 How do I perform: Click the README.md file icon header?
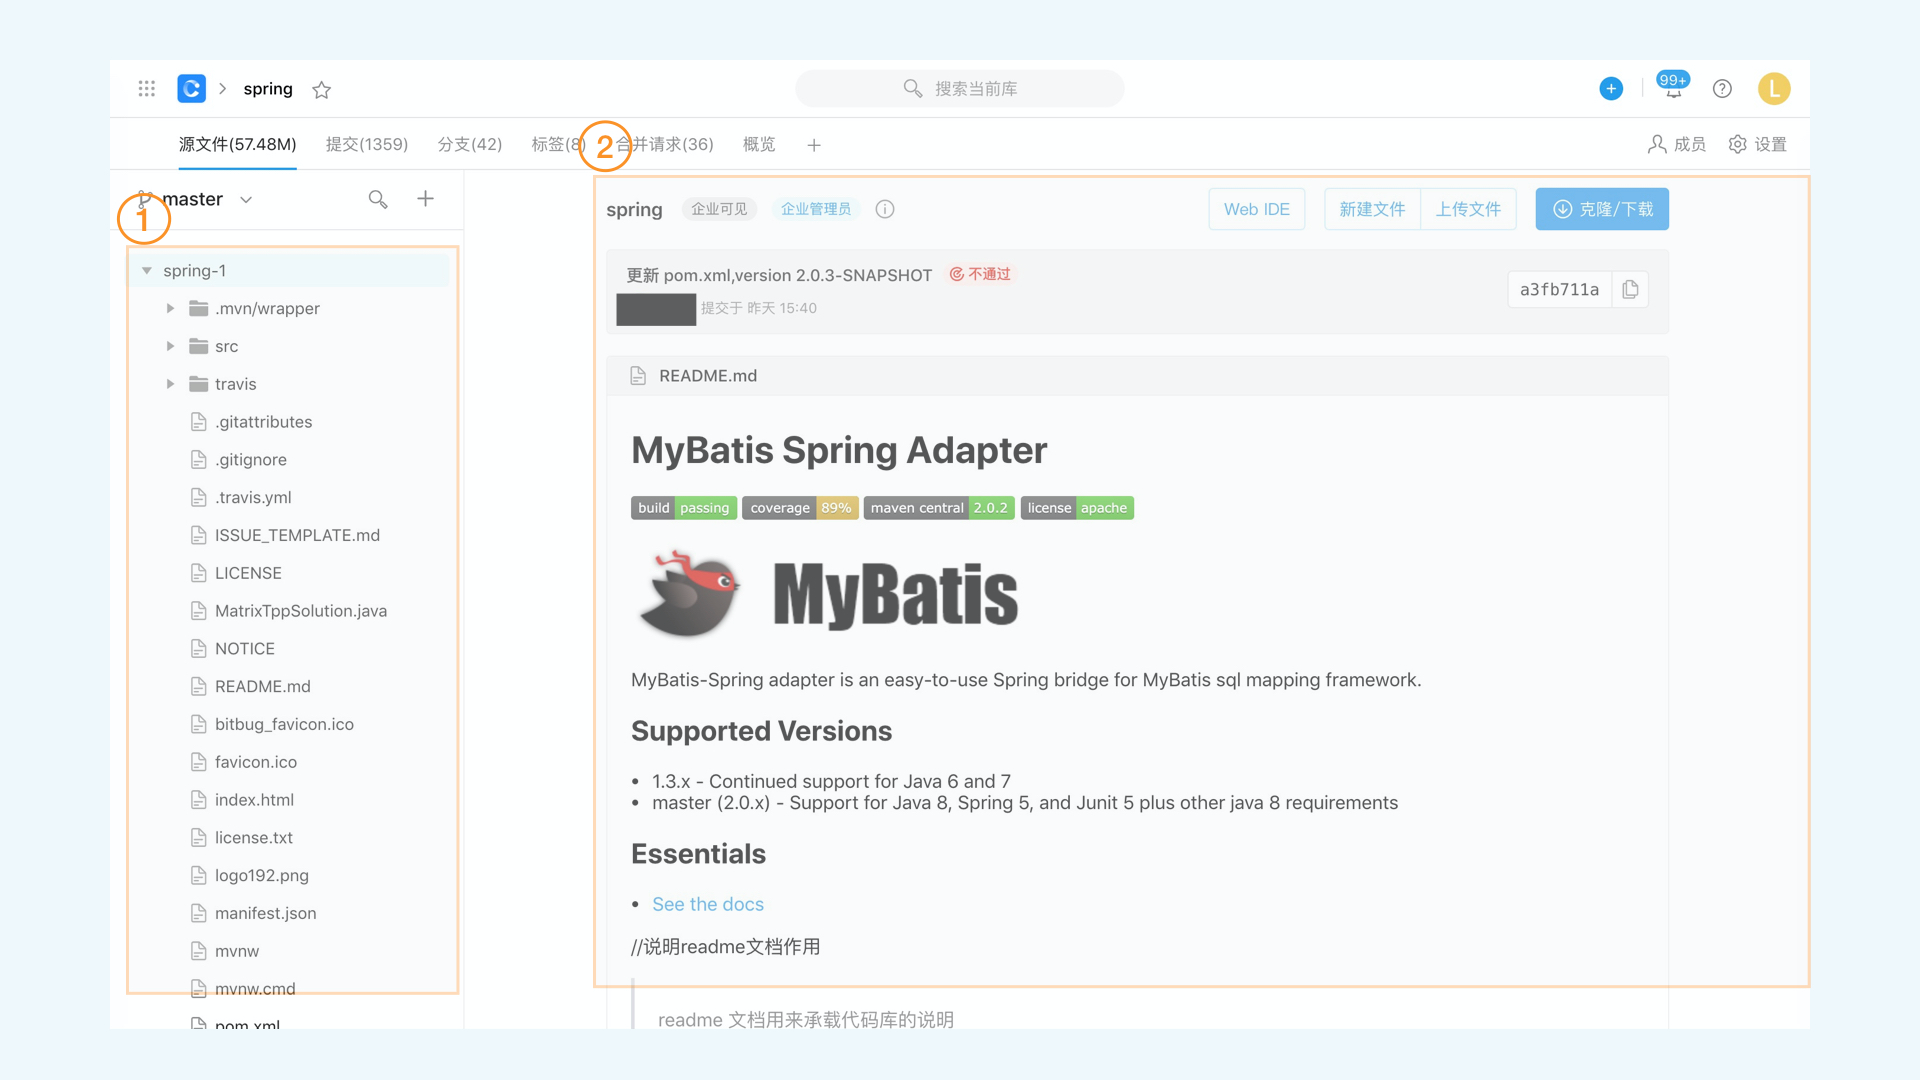638,376
